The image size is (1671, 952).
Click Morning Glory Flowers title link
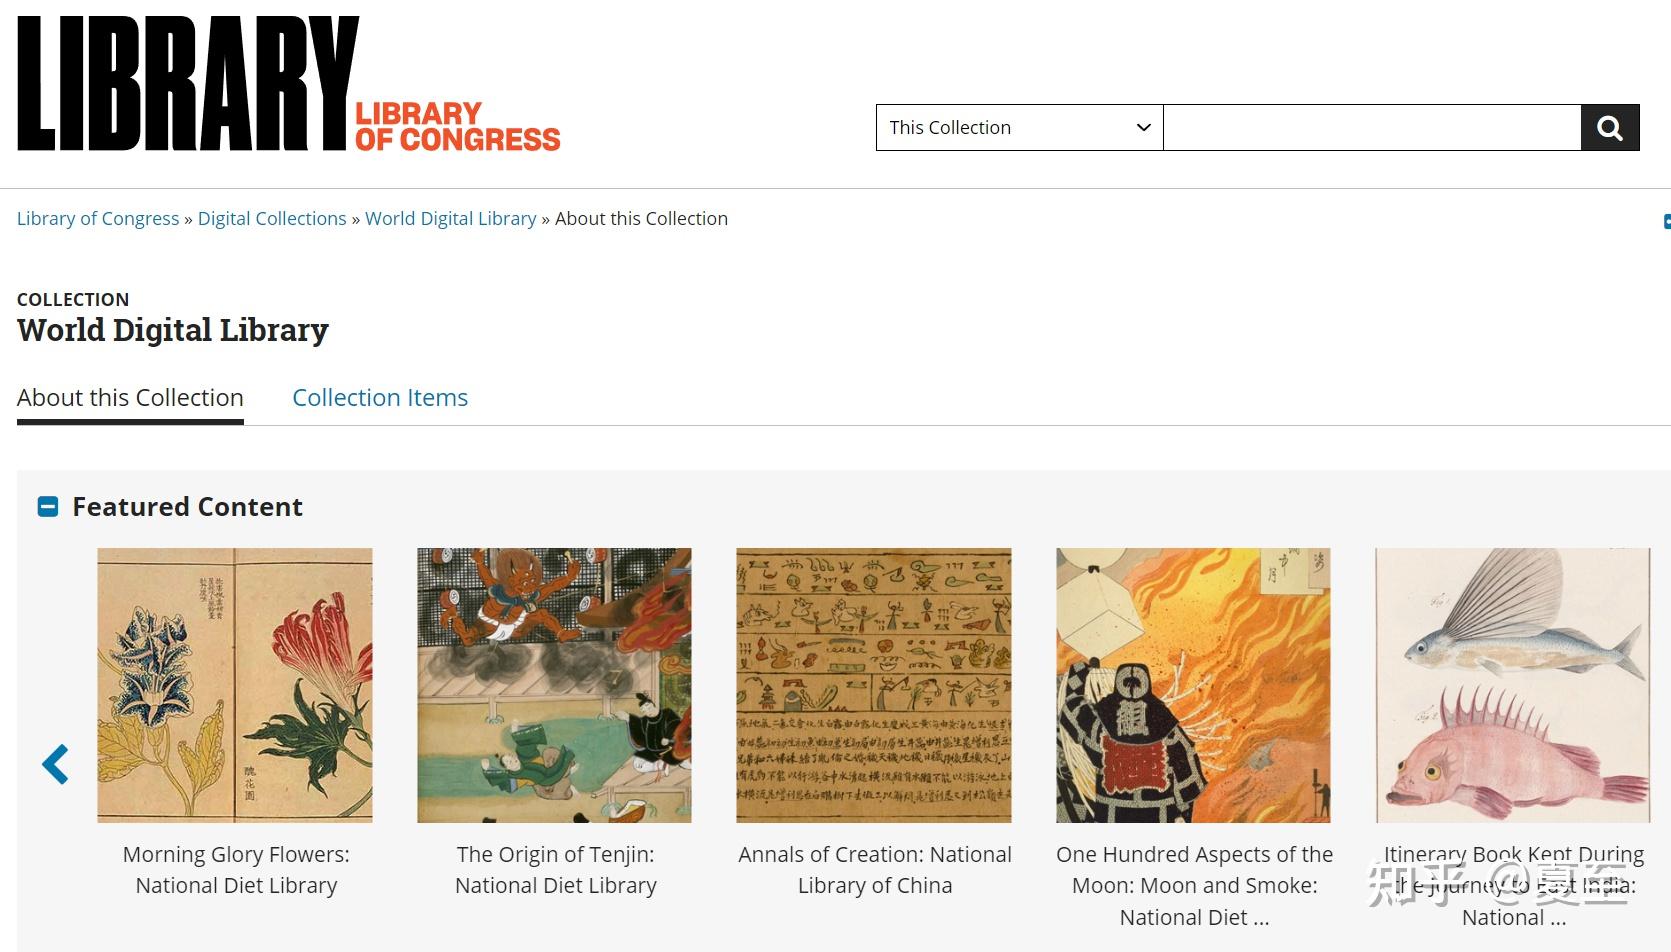[x=236, y=870]
